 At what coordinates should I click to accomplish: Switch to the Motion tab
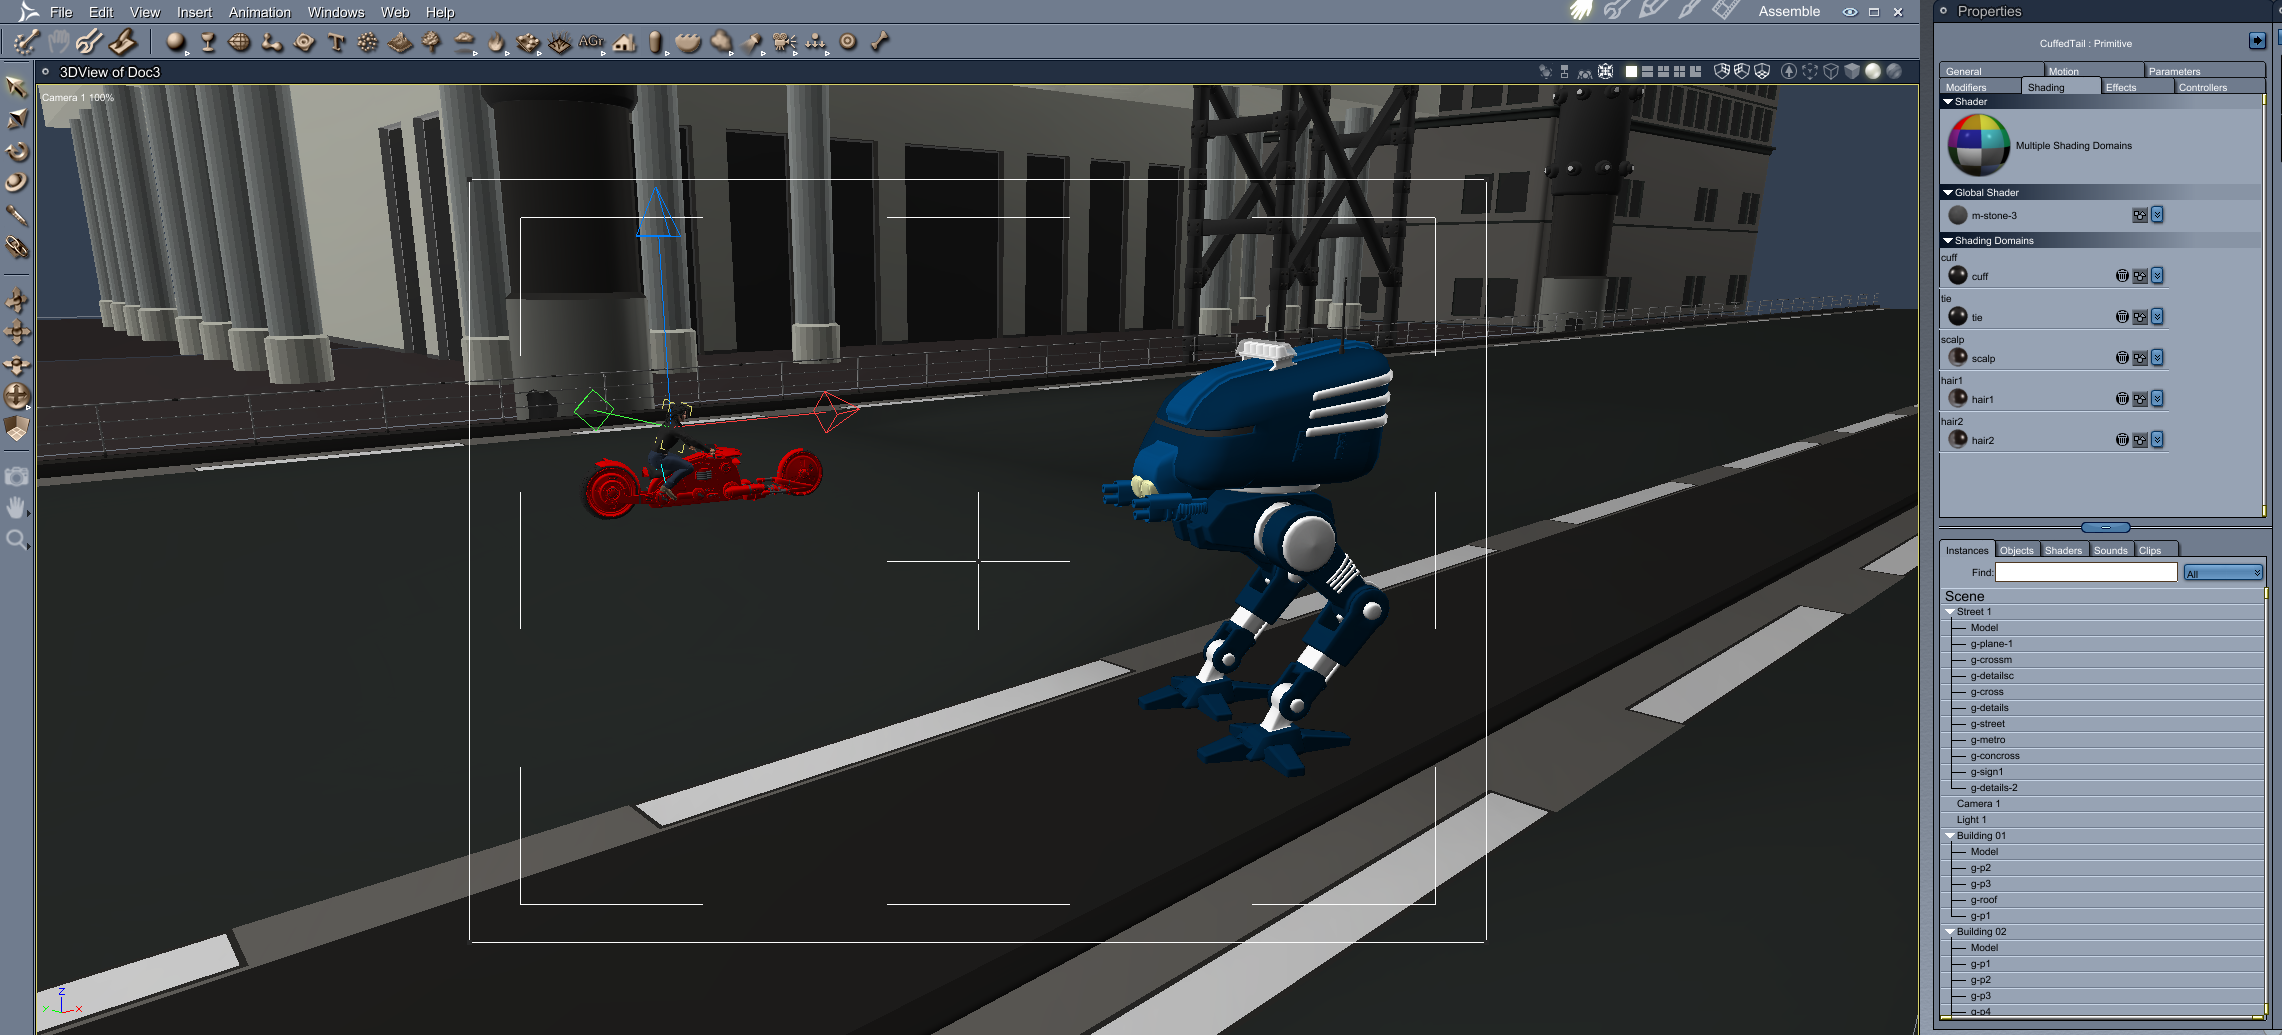(x=2094, y=71)
